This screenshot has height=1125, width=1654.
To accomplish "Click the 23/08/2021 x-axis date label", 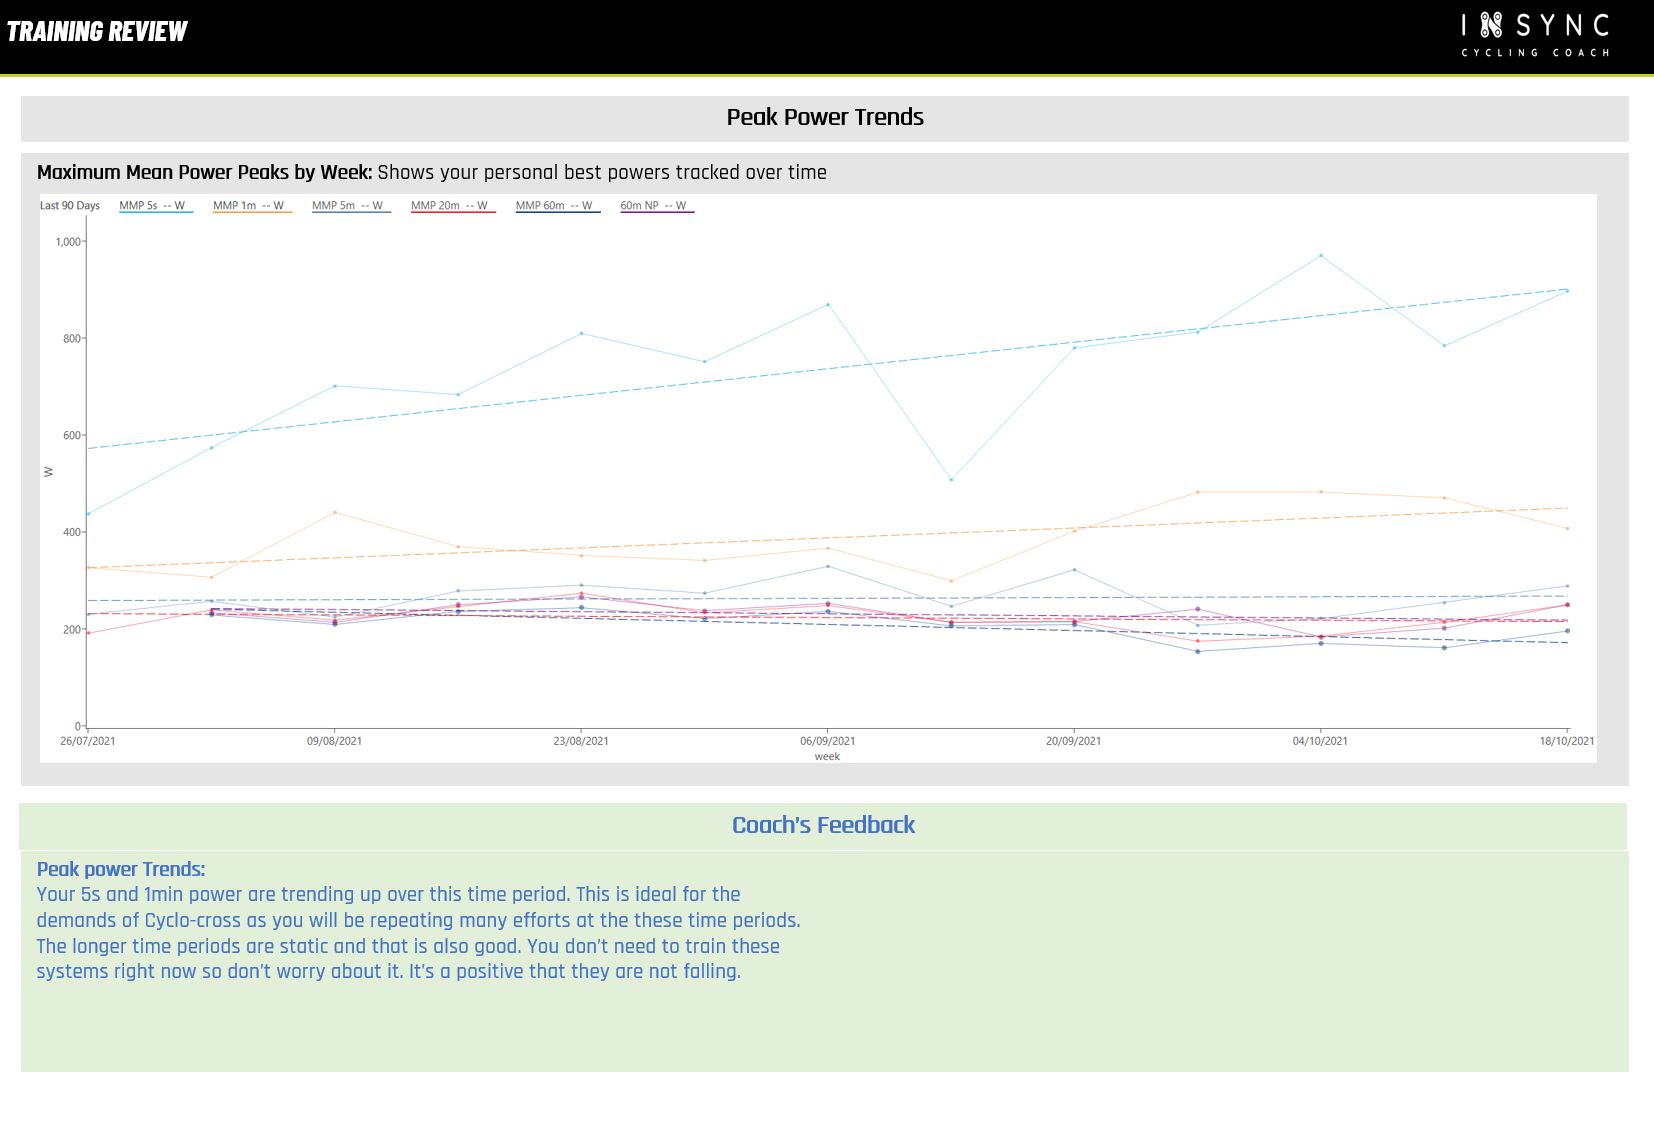I will click(581, 741).
